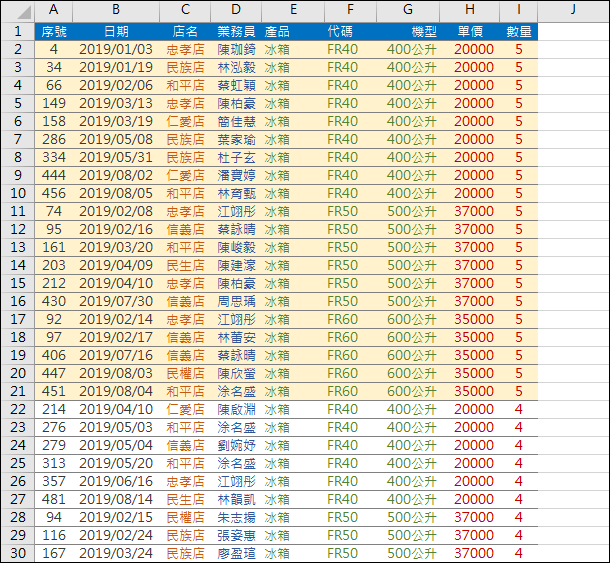The image size is (610, 563).
Task: Select column H header
Action: pyautogui.click(x=470, y=10)
